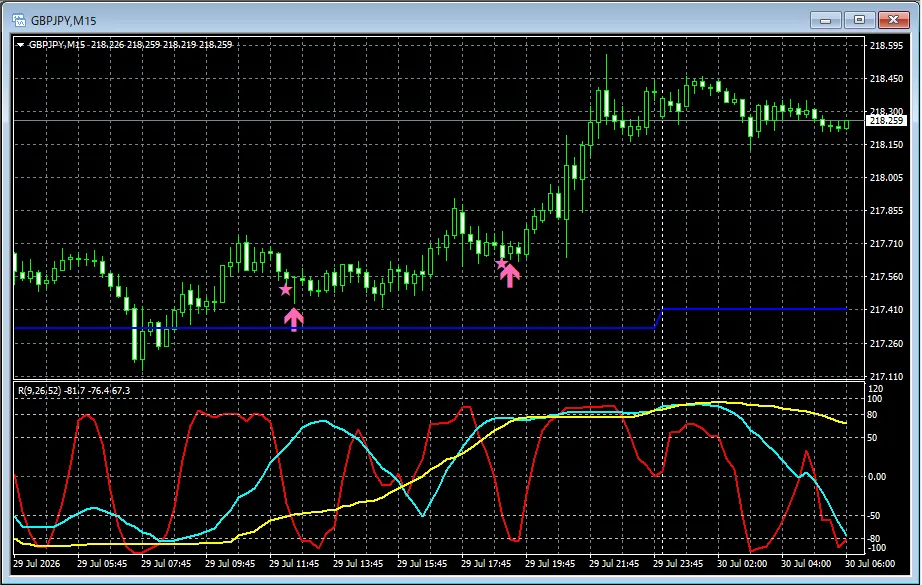Click the GBPJPY chart window icon
The height and width of the screenshot is (585, 922).
click(x=19, y=21)
